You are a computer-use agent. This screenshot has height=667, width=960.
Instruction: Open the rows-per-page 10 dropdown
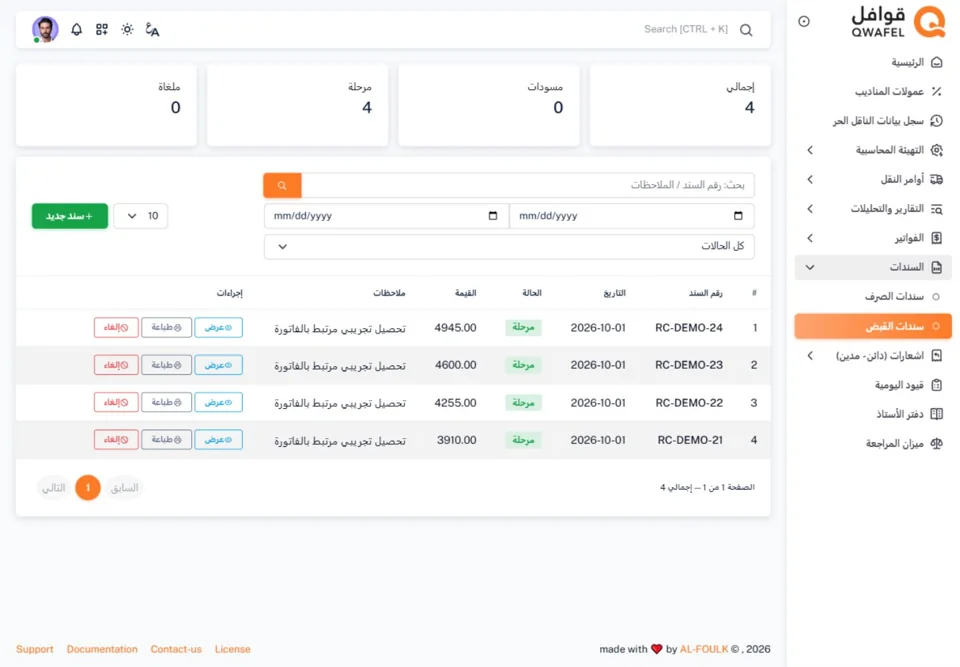pos(141,216)
